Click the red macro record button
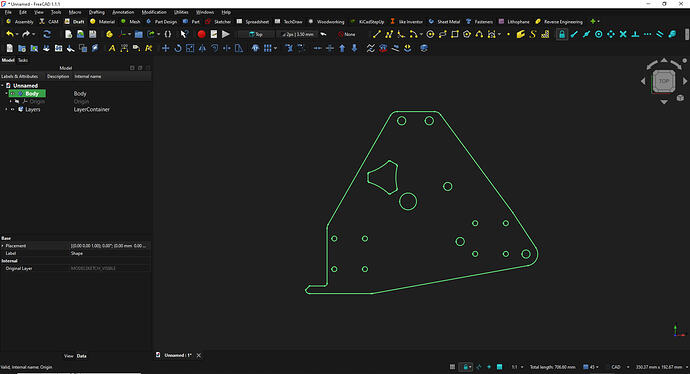The width and height of the screenshot is (690, 374). (201, 34)
